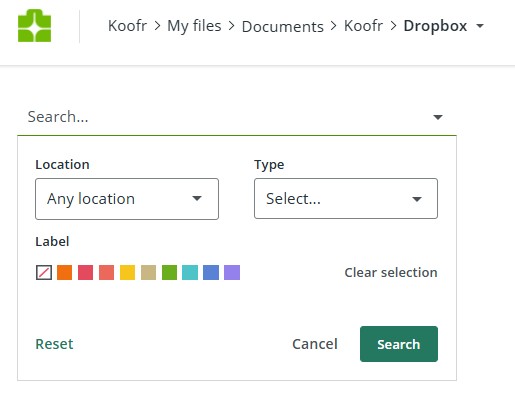The image size is (515, 394).
Task: Select the no-label crossed swatch
Action: pos(44,272)
